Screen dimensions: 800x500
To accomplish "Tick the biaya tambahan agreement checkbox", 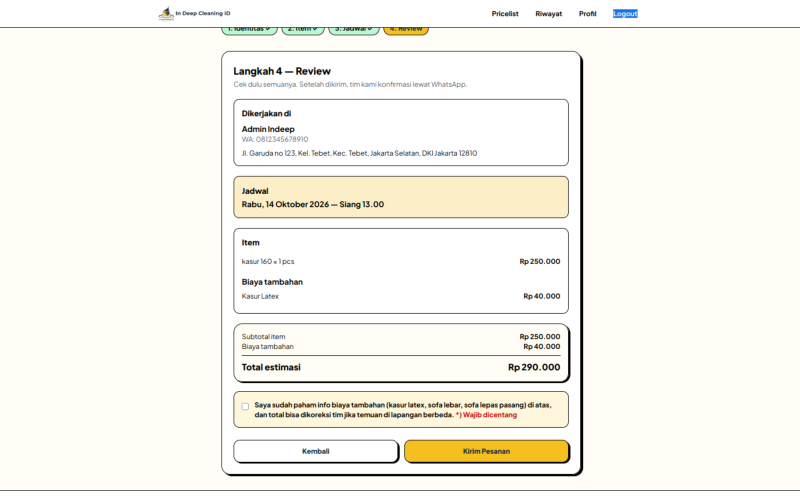I will [x=245, y=407].
